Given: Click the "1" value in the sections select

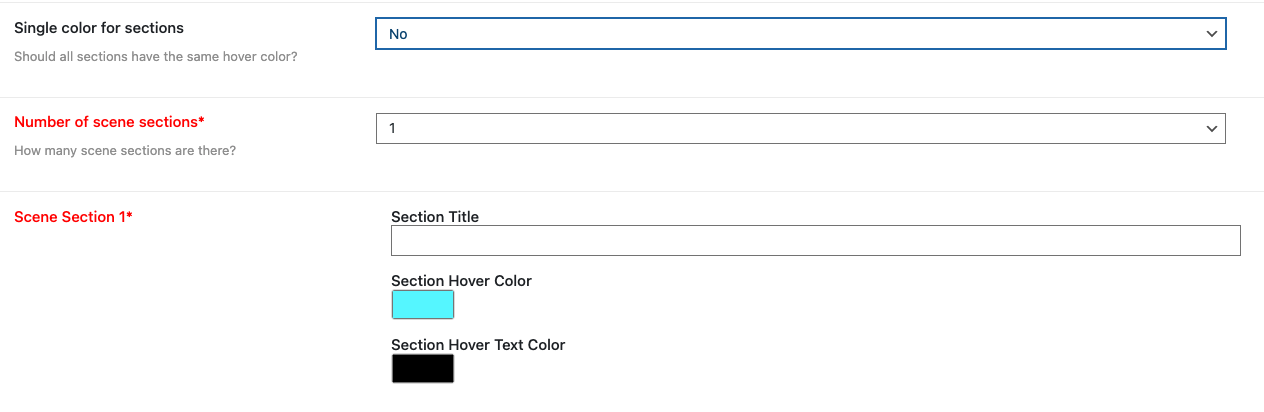Looking at the screenshot, I should coord(393,129).
